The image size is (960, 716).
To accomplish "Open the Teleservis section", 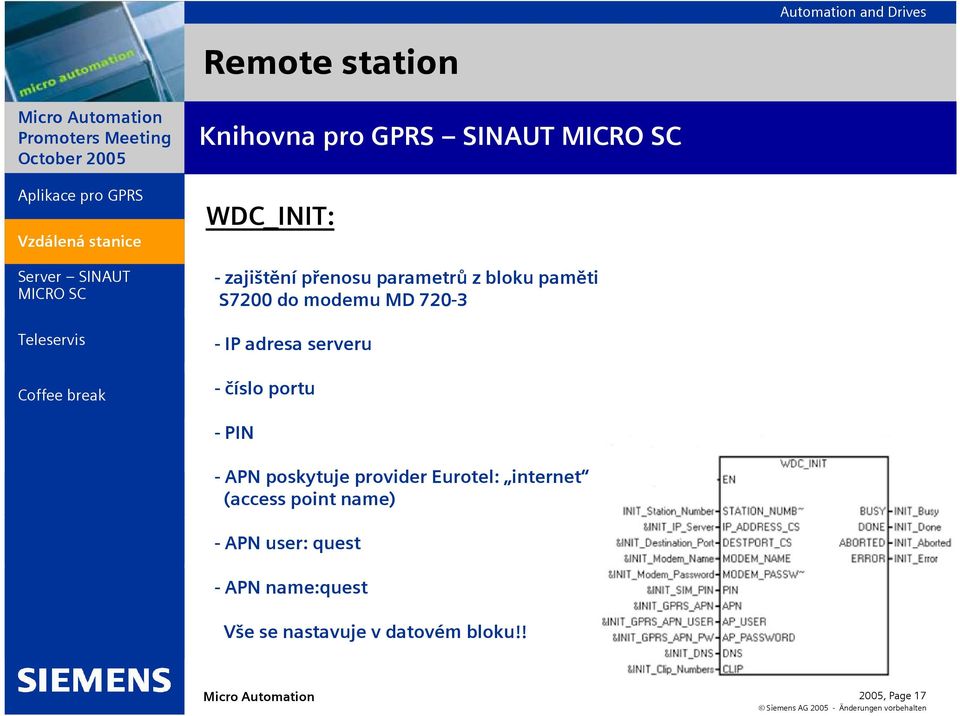I will (51, 340).
